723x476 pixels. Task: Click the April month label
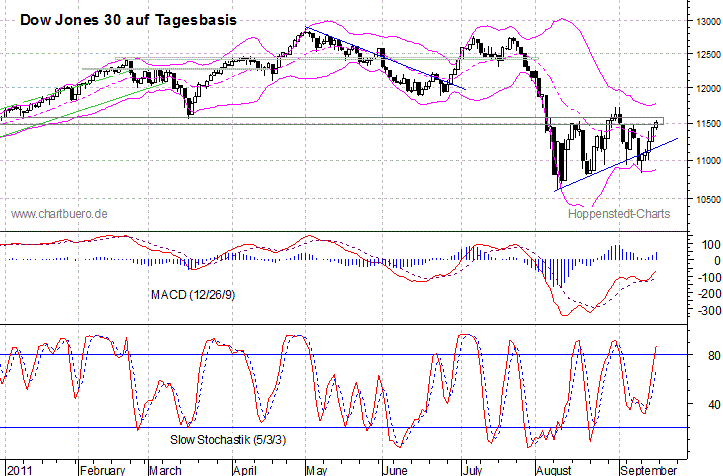coord(245,470)
